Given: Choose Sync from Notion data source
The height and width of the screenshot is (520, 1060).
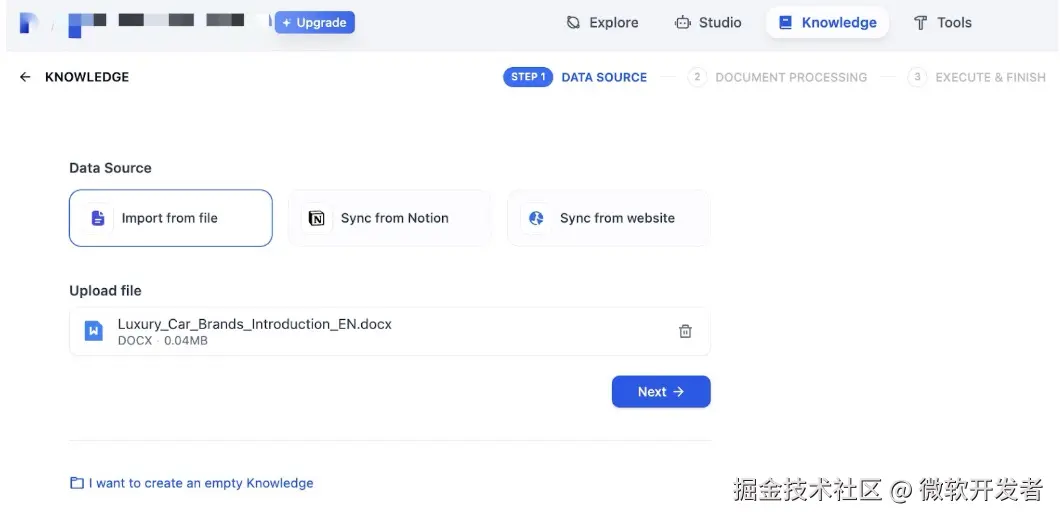Looking at the screenshot, I should pos(389,218).
